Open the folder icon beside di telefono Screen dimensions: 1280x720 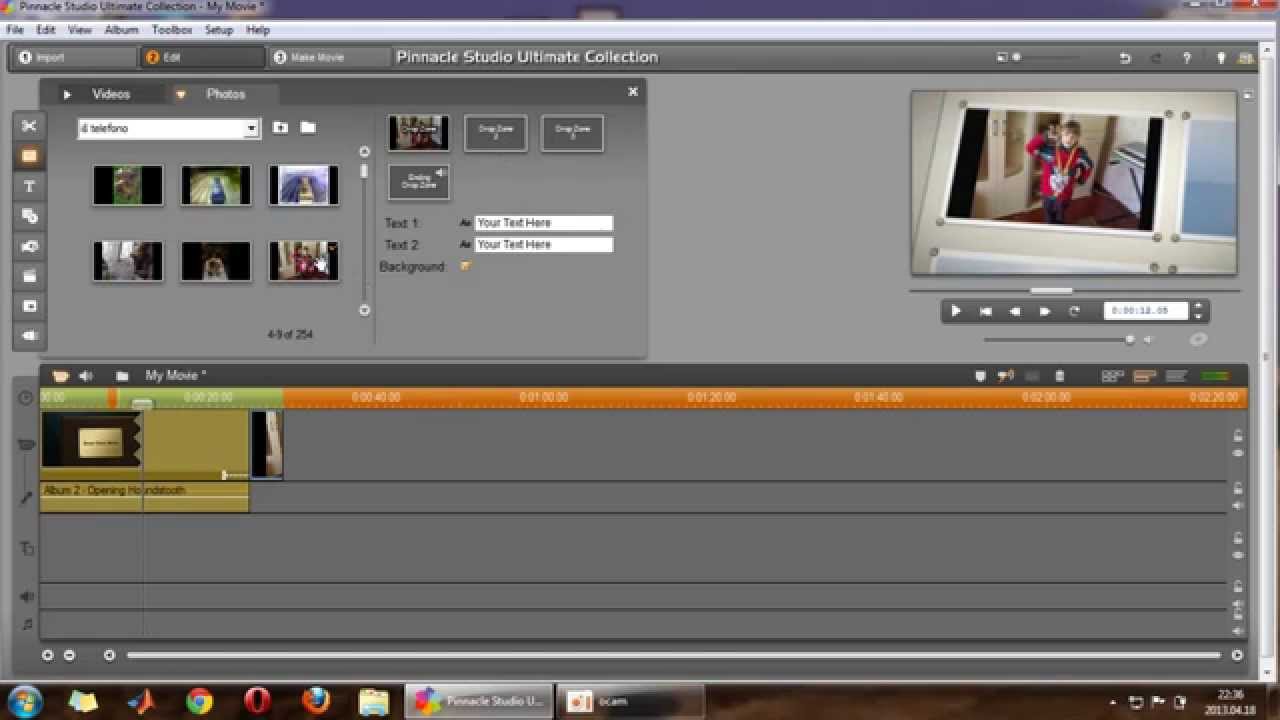(308, 128)
